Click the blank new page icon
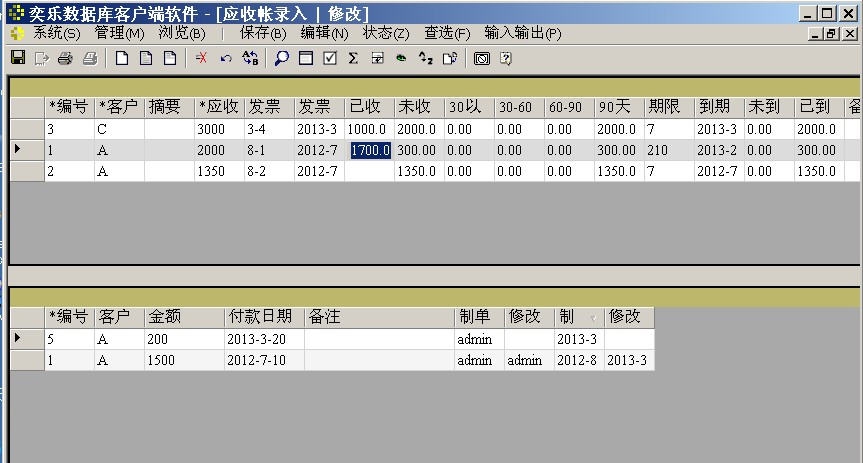863x463 pixels. [x=122, y=58]
